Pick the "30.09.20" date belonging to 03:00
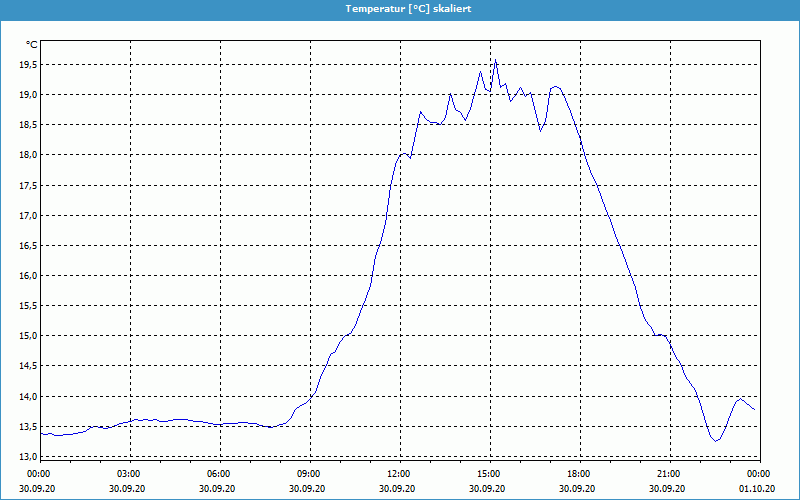800x500 pixels. tap(127, 489)
